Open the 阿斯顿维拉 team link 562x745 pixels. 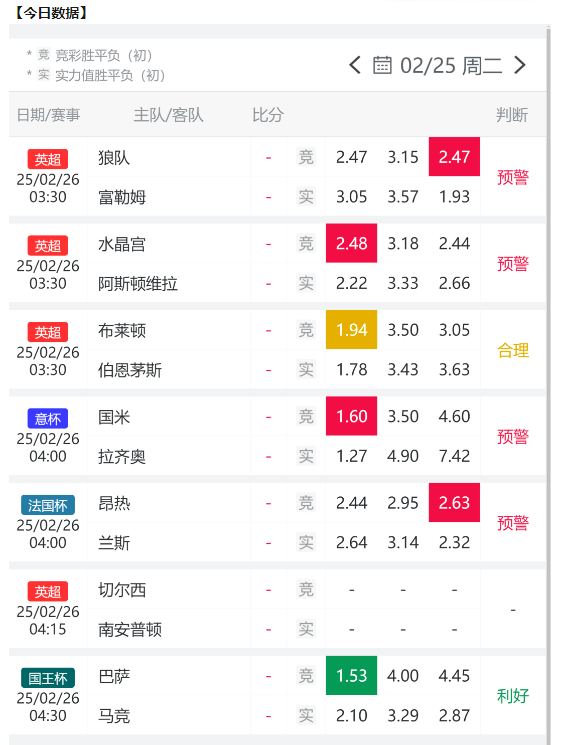tap(138, 284)
